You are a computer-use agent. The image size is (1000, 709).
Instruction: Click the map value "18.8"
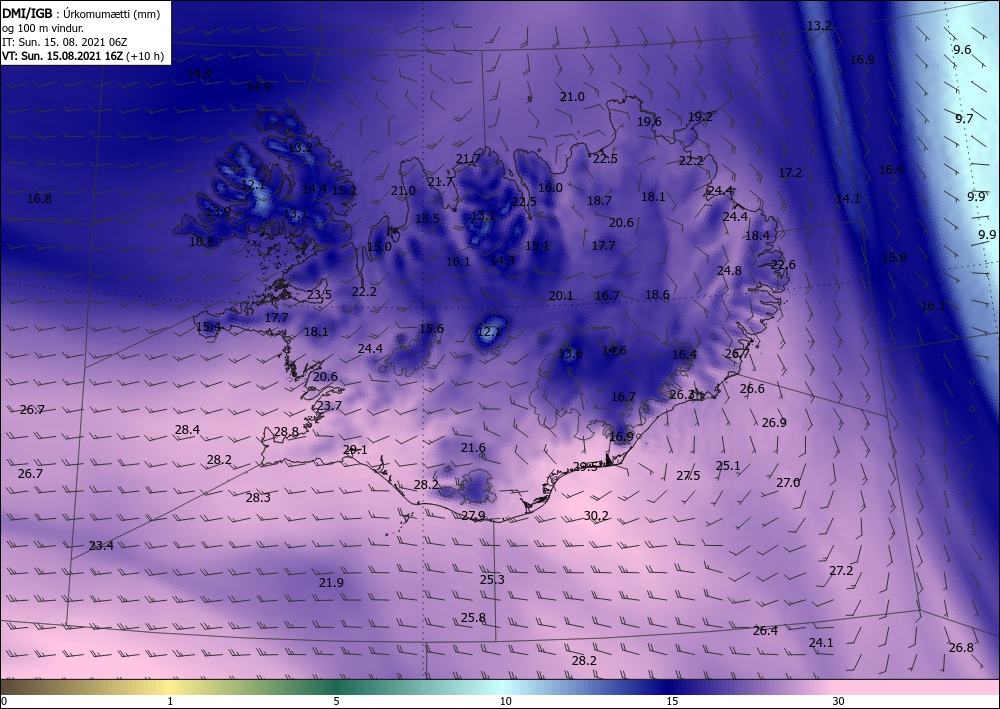(x=201, y=242)
